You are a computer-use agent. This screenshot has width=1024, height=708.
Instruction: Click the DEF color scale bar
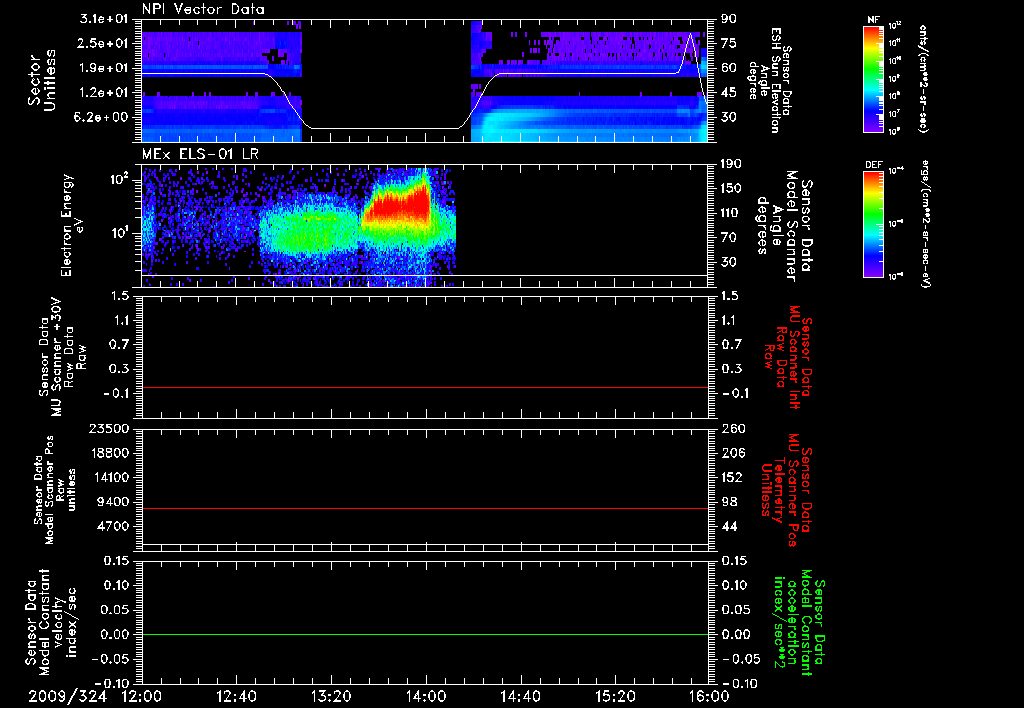(x=873, y=225)
